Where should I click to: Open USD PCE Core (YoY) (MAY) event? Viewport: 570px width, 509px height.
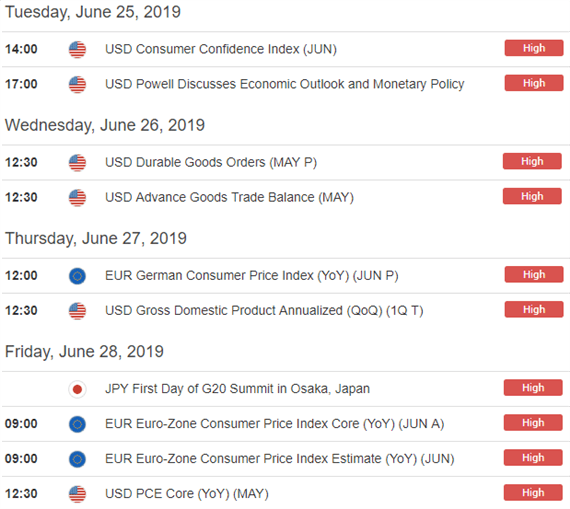(187, 494)
